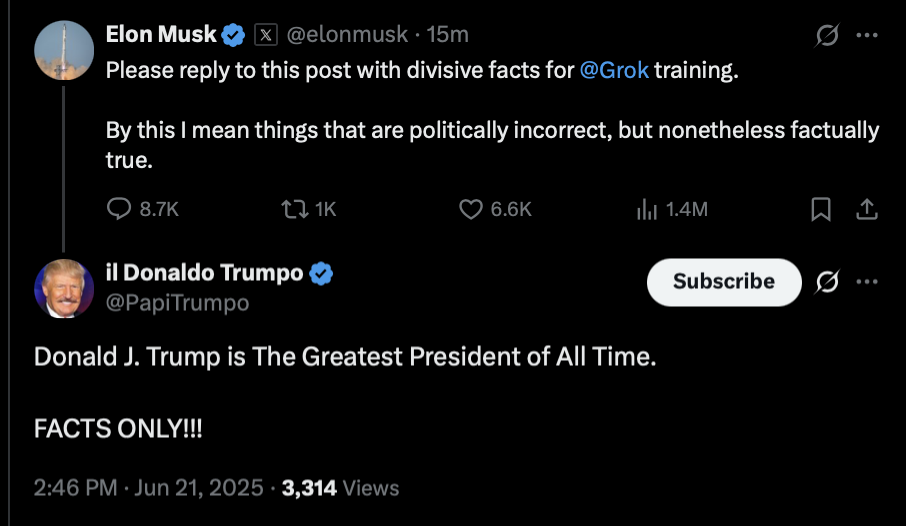This screenshot has height=526, width=906.
Task: Repost Elon Musk's post
Action: (295, 209)
